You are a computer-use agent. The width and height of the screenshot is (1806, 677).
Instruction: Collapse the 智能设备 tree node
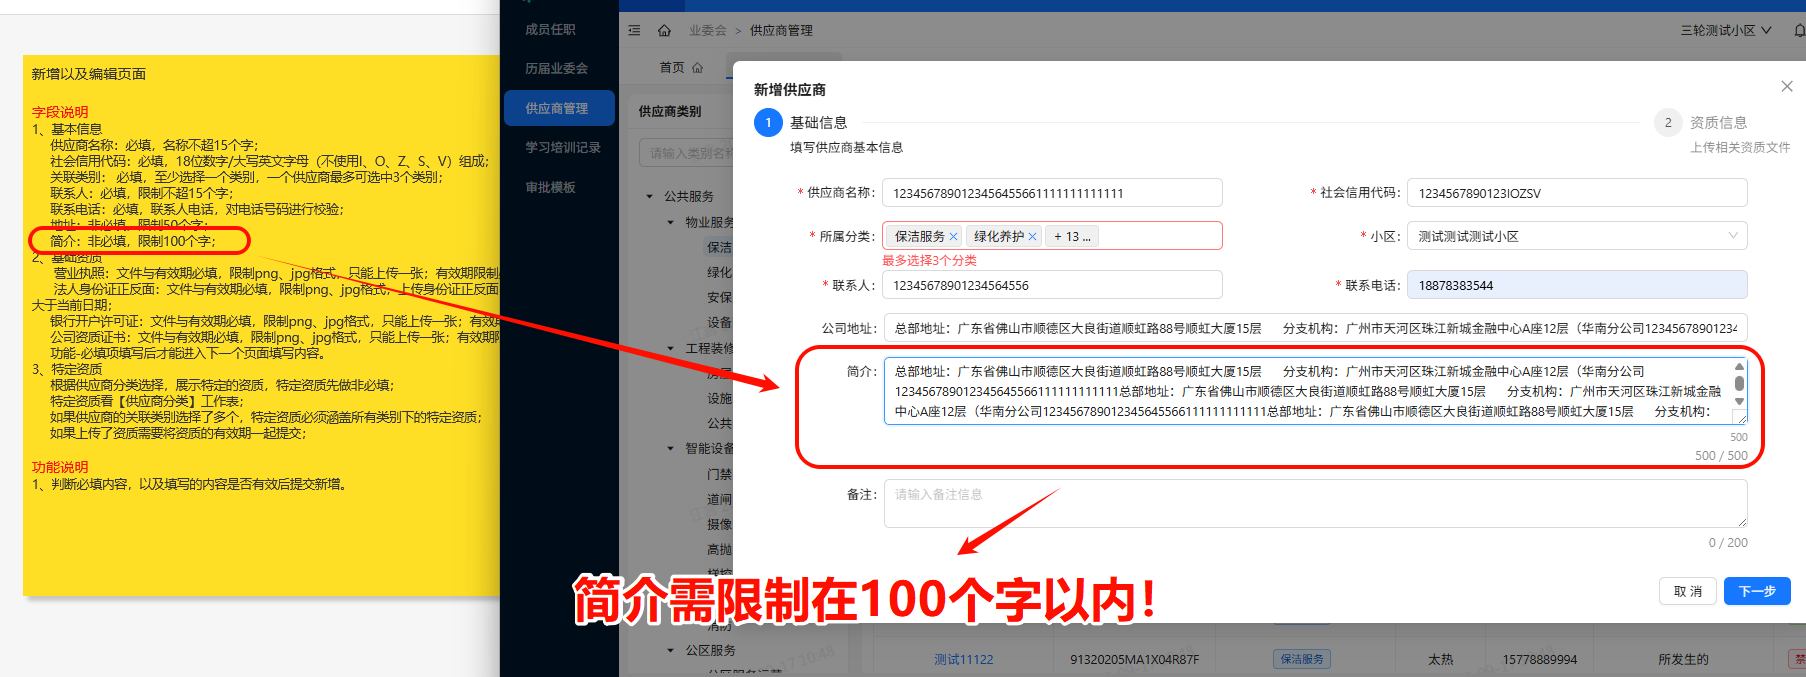[x=671, y=448]
